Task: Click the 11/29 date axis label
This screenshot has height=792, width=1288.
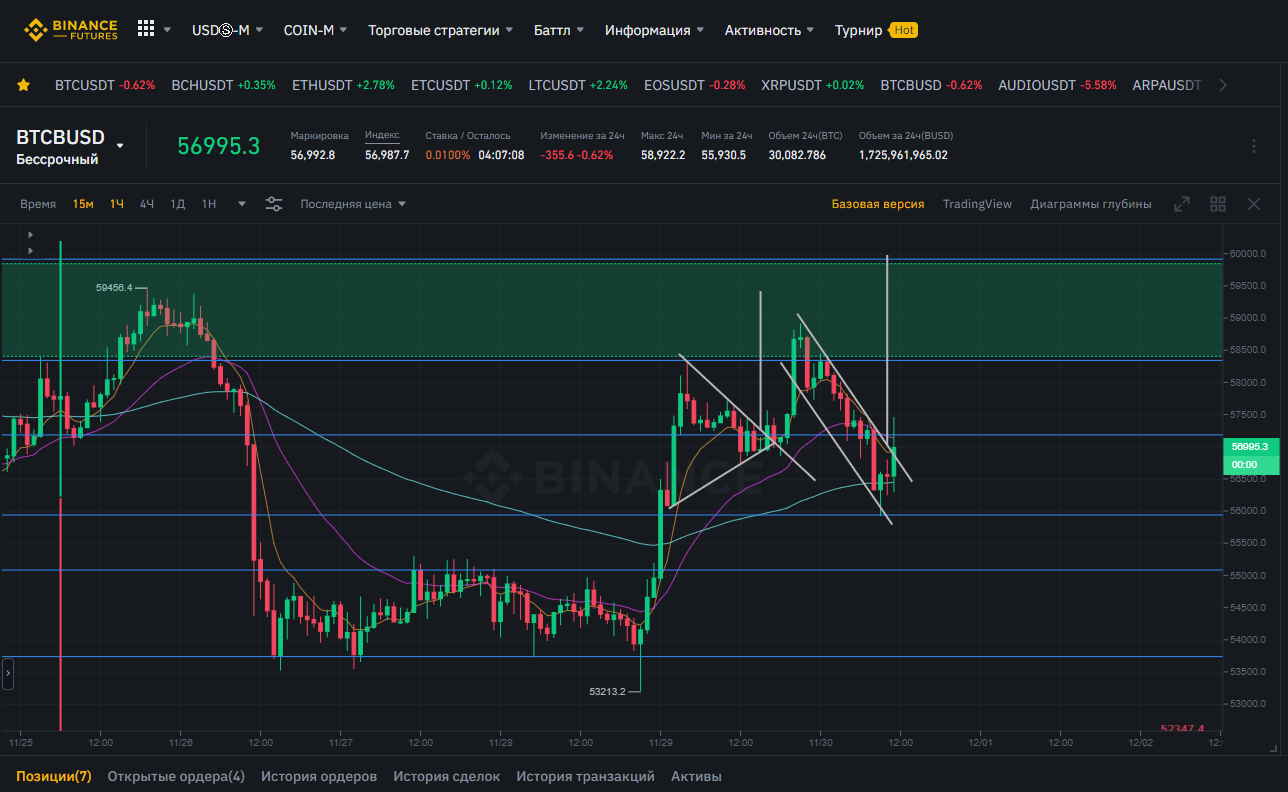Action: (660, 743)
